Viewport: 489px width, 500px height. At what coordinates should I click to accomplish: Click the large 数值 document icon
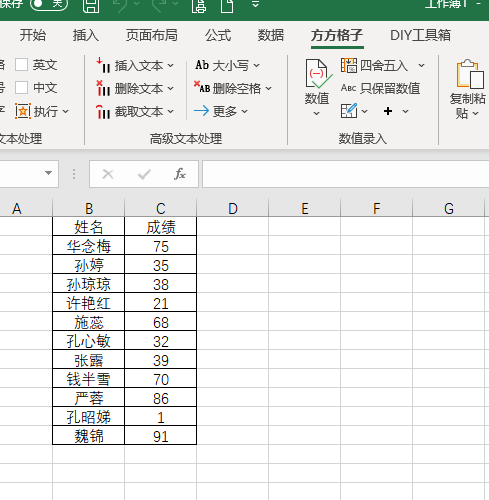(x=318, y=74)
